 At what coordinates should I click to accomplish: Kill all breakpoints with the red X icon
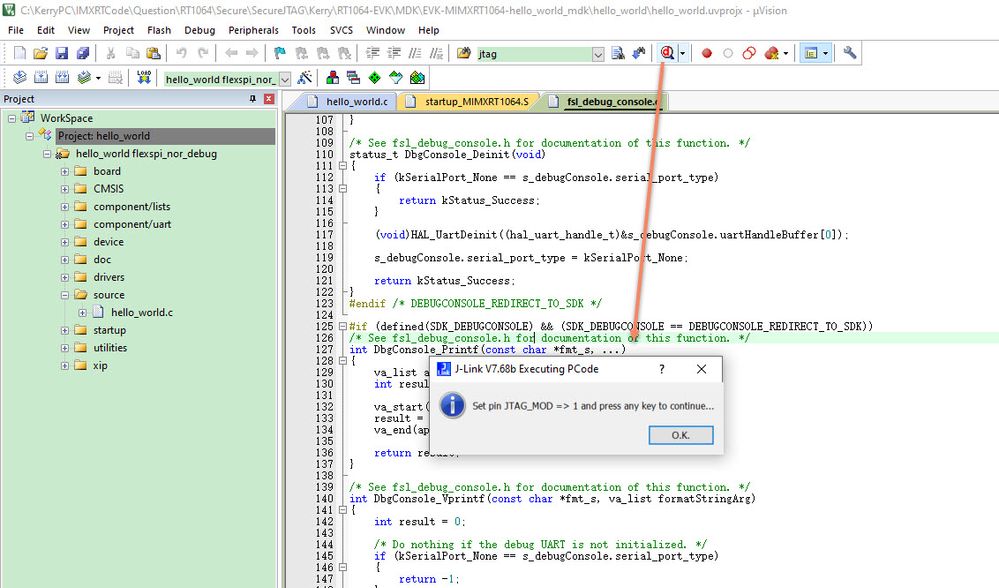[772, 54]
